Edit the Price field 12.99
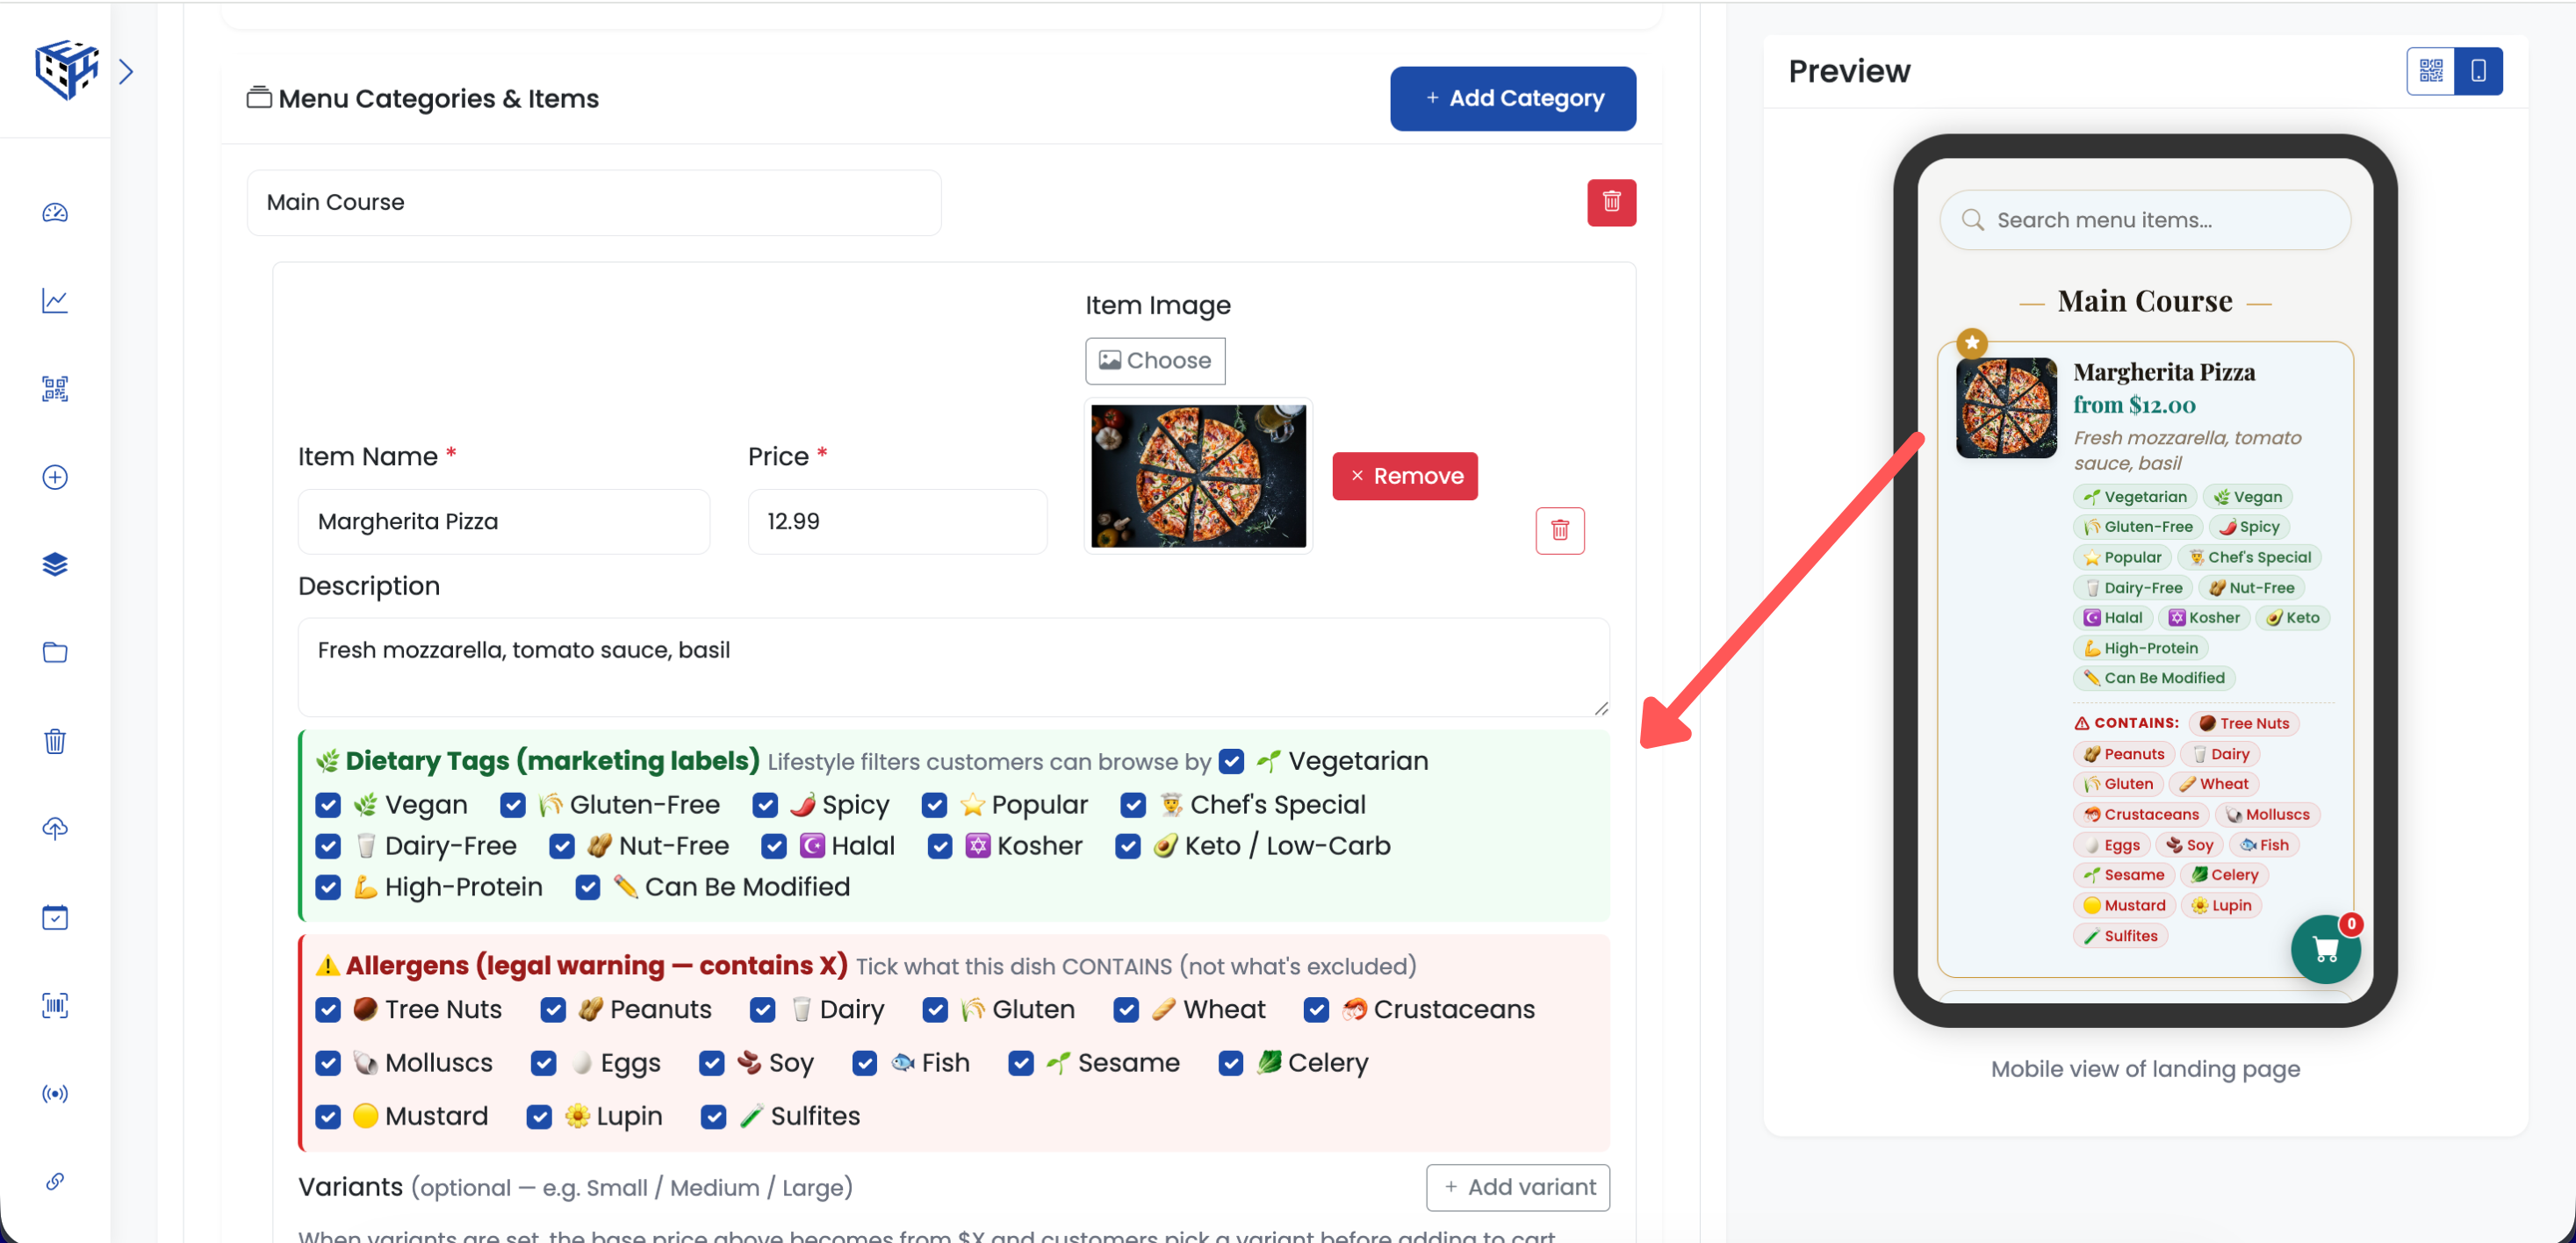Image resolution: width=2576 pixels, height=1243 pixels. tap(897, 521)
